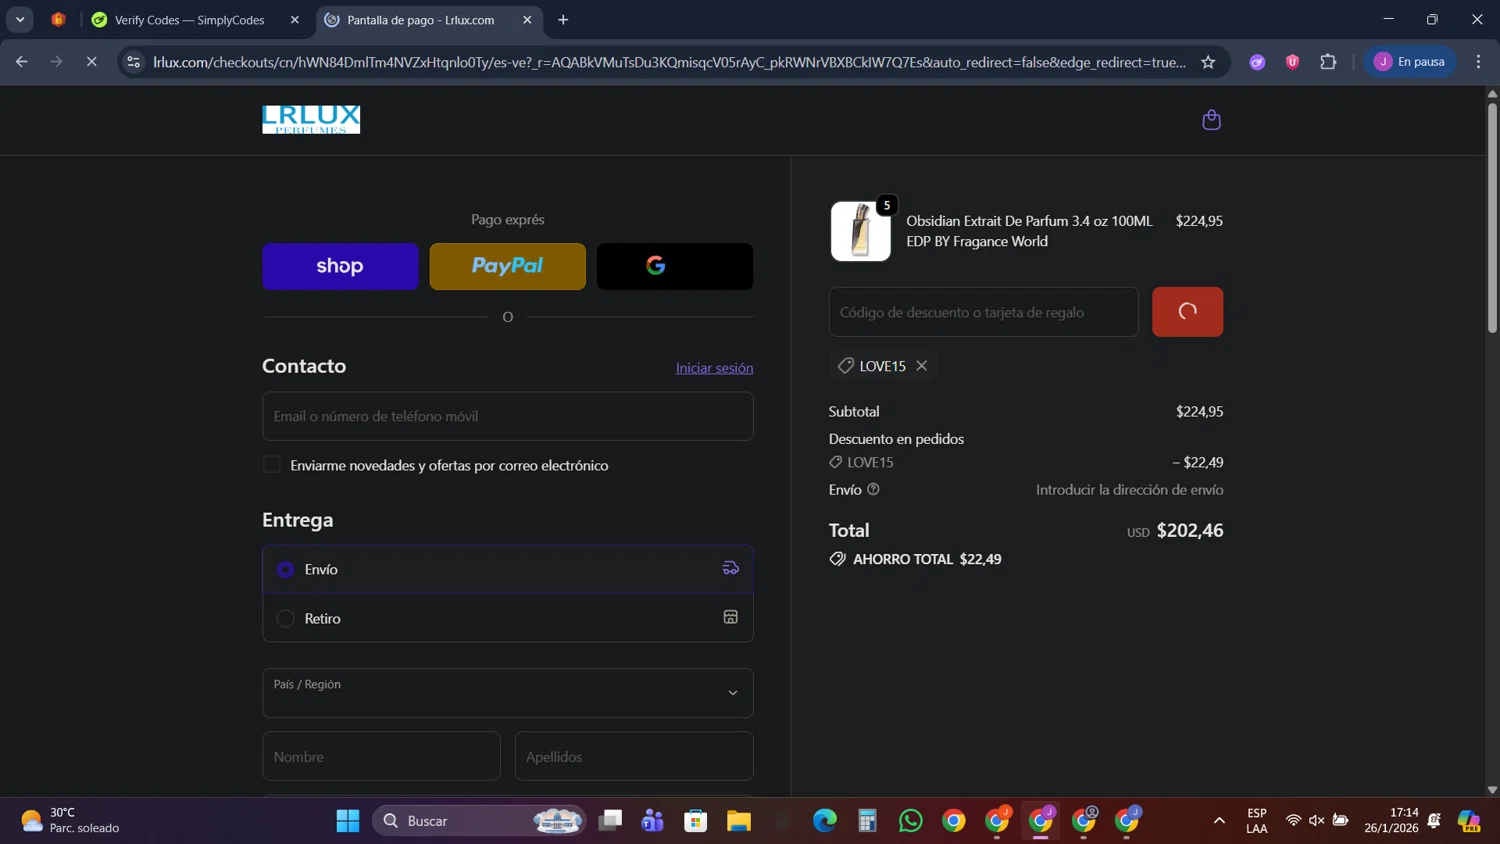Click the discount code or gift card field
This screenshot has width=1500, height=844.
click(x=984, y=312)
